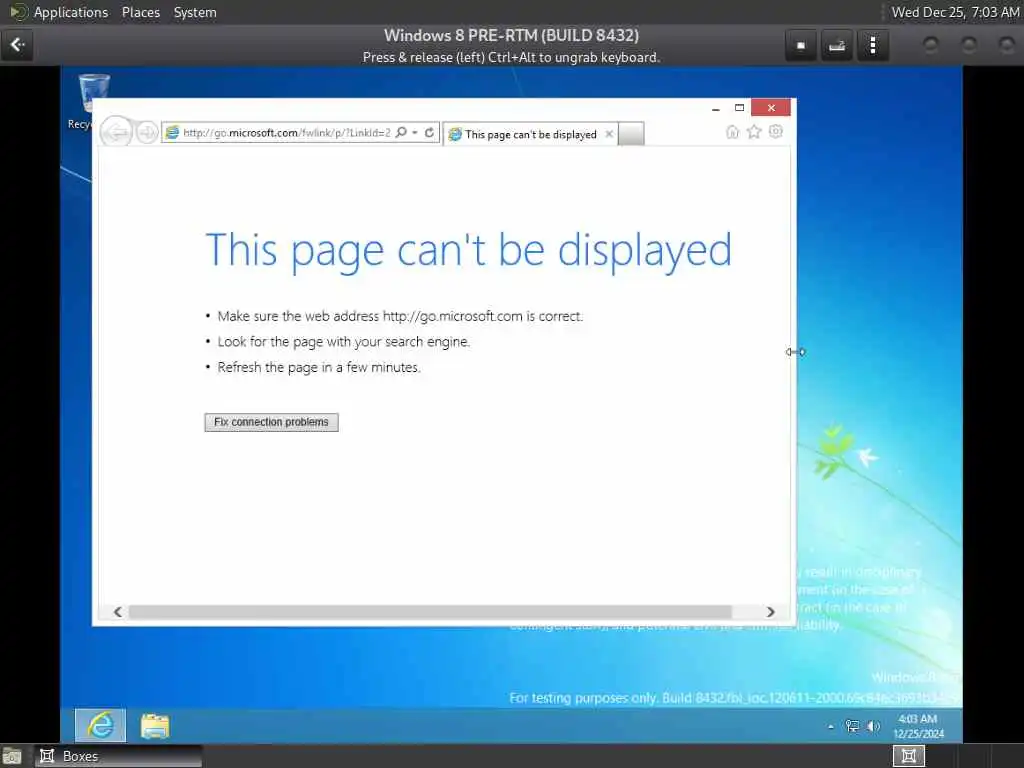
Task: Open File Explorer from taskbar
Action: tap(155, 726)
